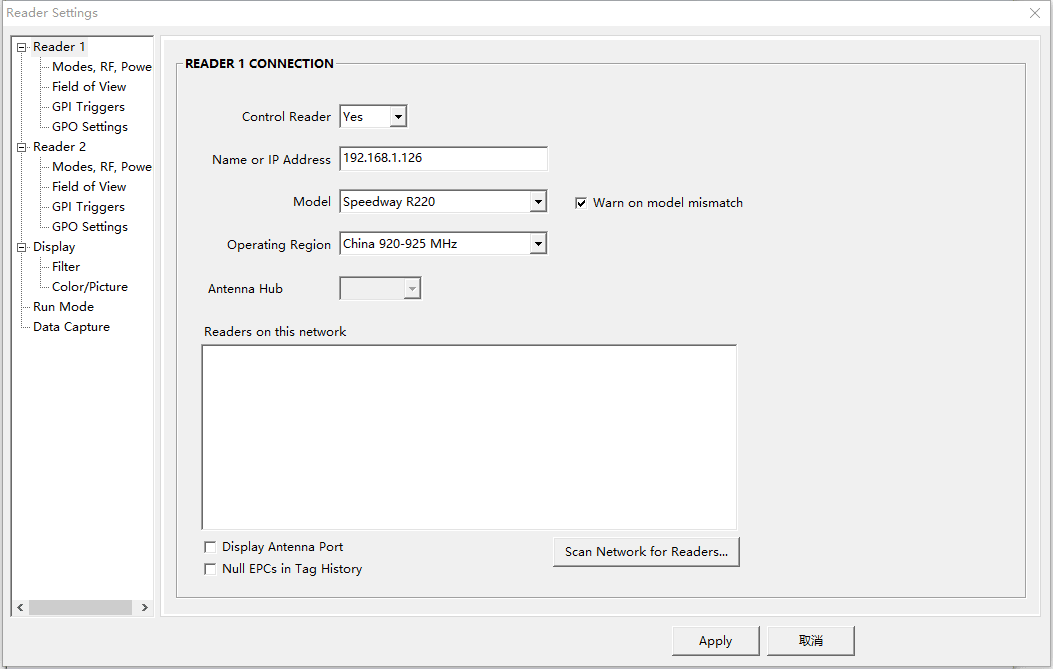1053x669 pixels.
Task: Toggle Warn on model mismatch checkbox
Action: [581, 203]
